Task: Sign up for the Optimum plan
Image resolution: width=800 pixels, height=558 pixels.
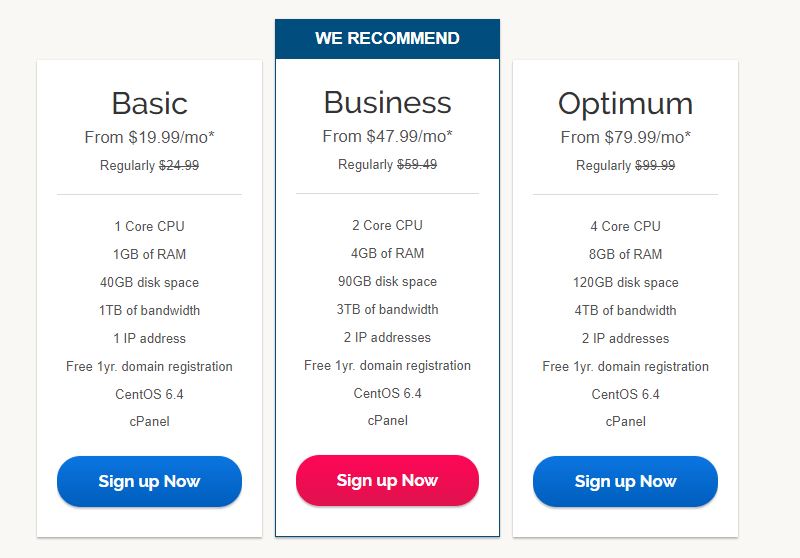Action: coord(625,481)
